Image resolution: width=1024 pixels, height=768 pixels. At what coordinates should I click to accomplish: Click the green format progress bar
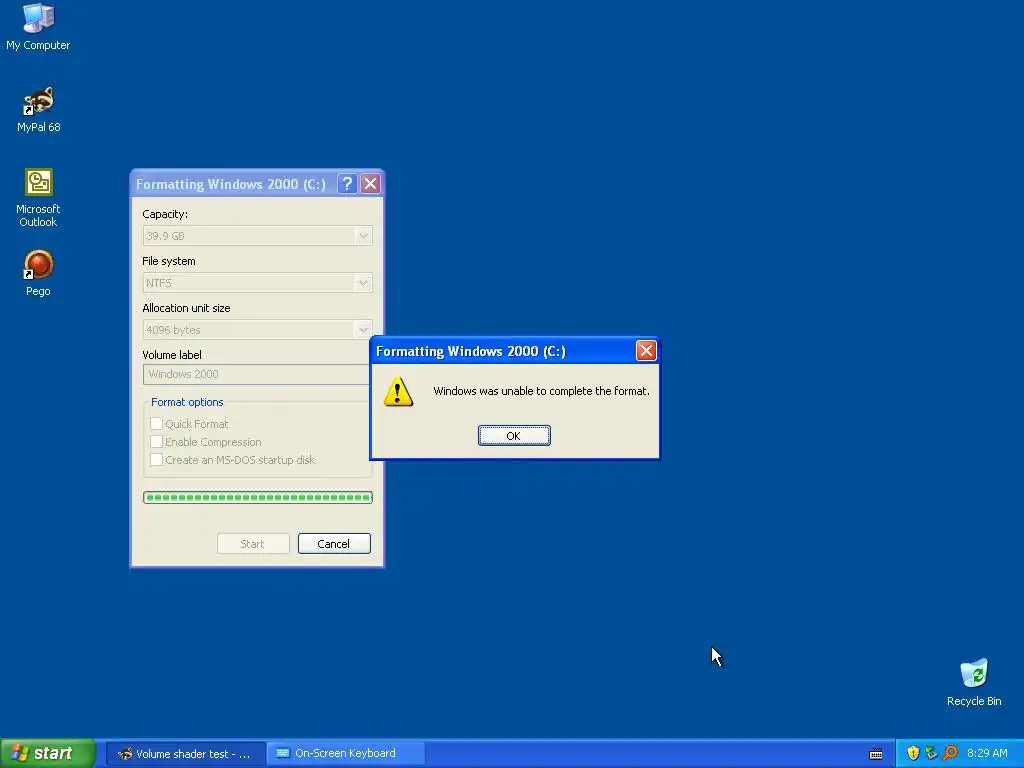tap(257, 498)
